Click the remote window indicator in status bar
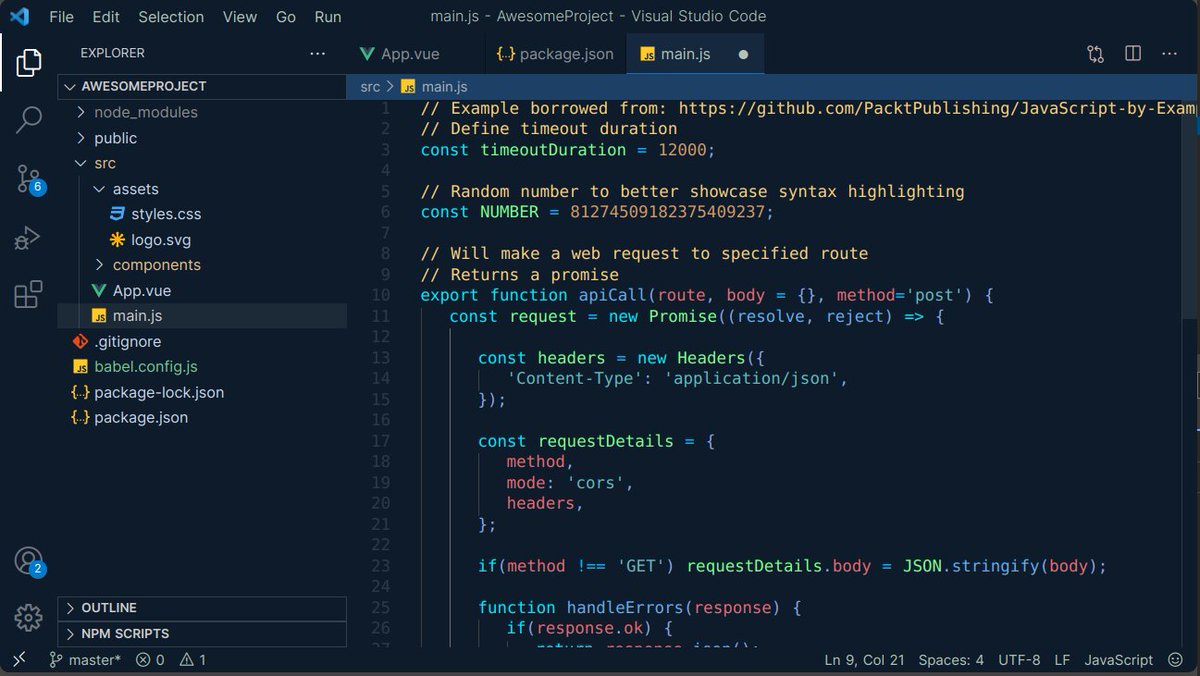 (x=18, y=660)
